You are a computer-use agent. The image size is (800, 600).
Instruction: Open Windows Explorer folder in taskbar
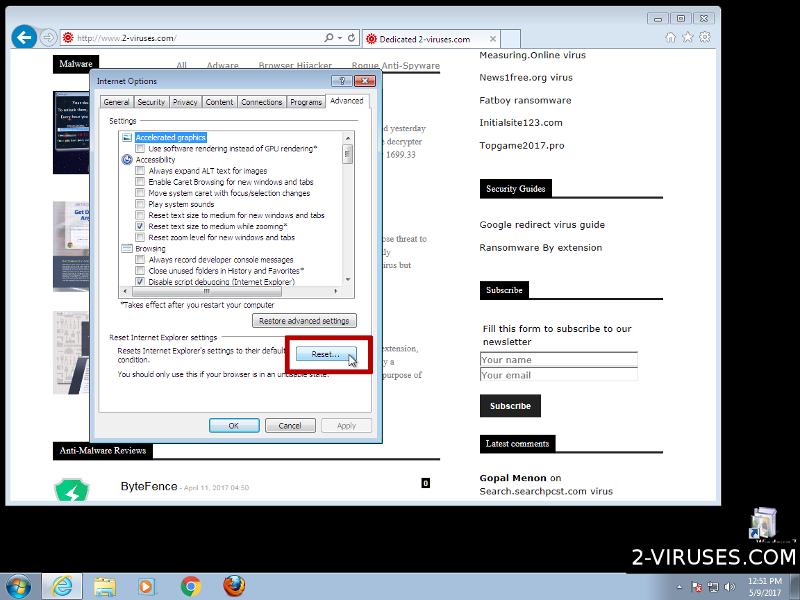[x=105, y=585]
